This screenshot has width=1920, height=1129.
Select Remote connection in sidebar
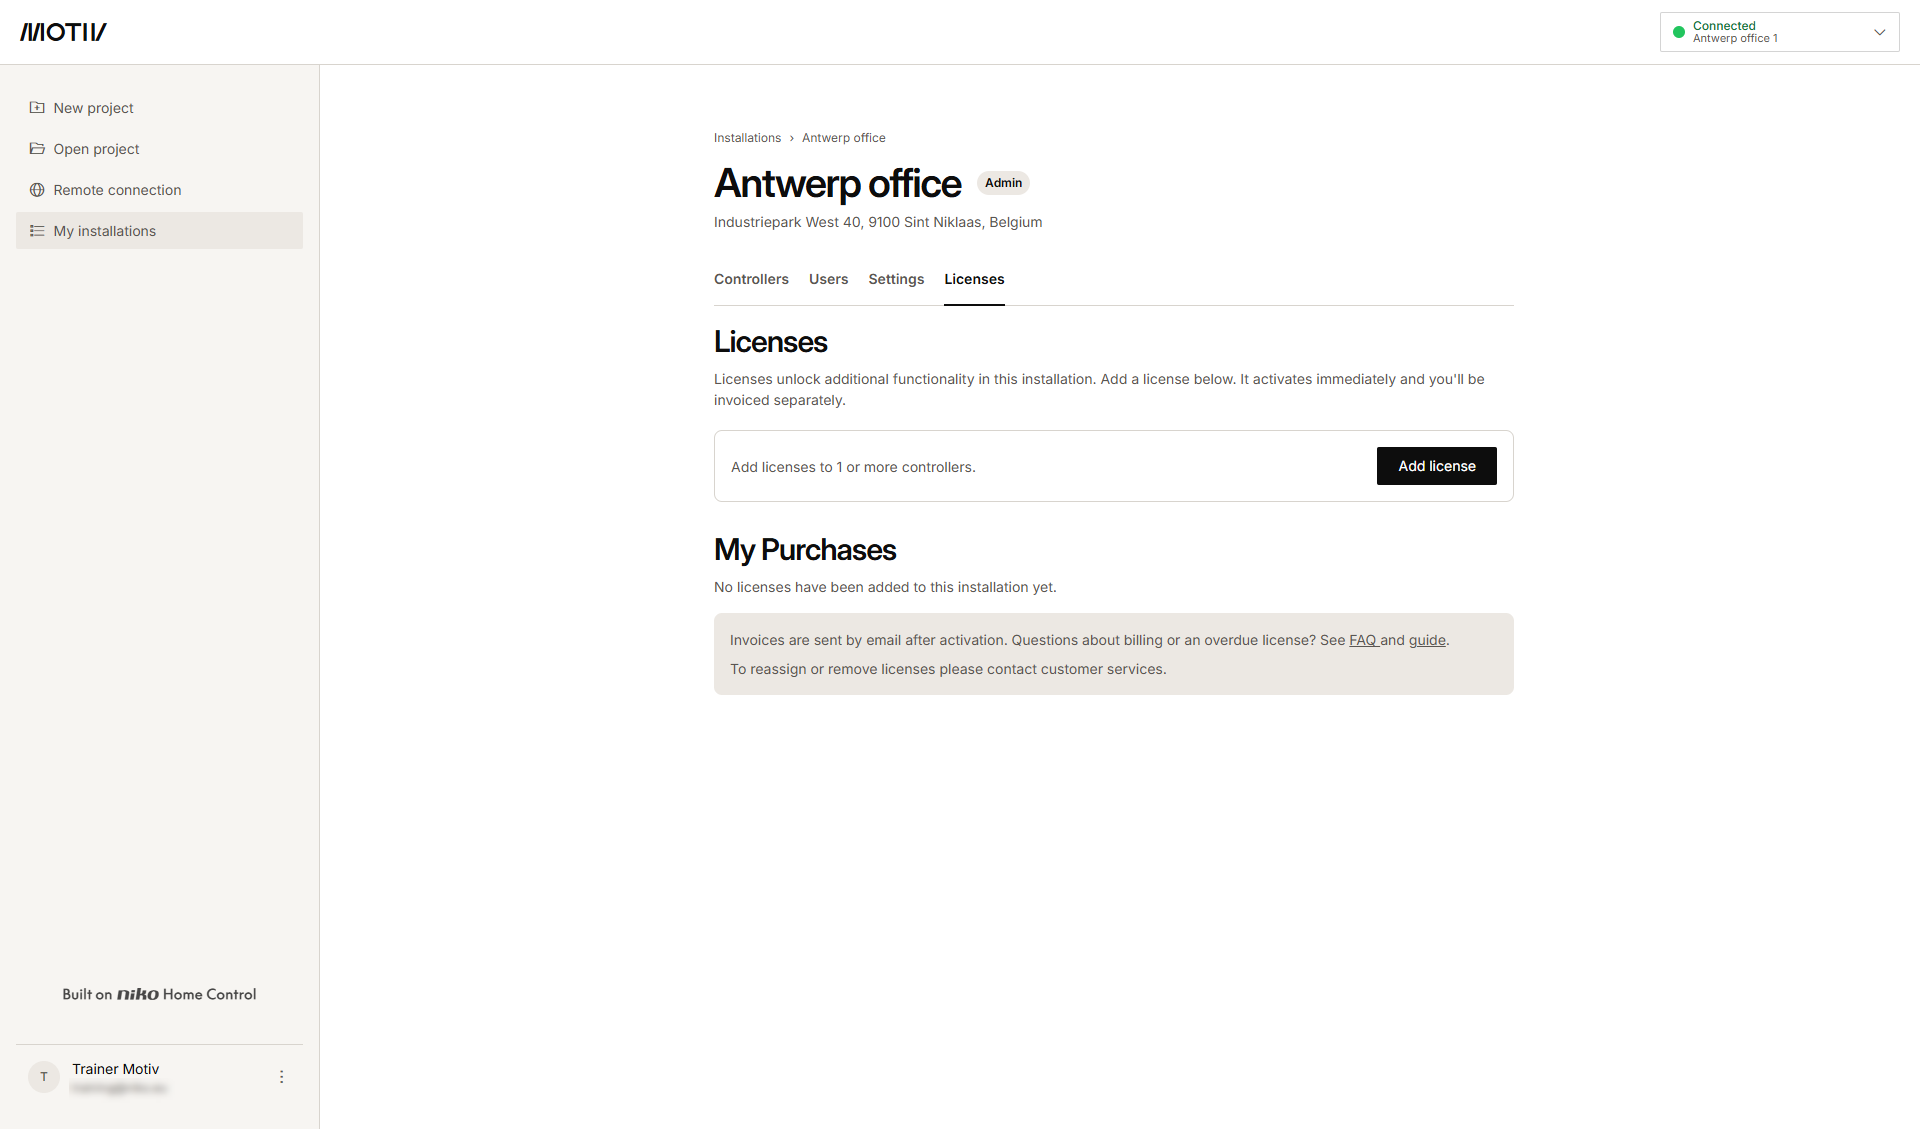[x=159, y=190]
